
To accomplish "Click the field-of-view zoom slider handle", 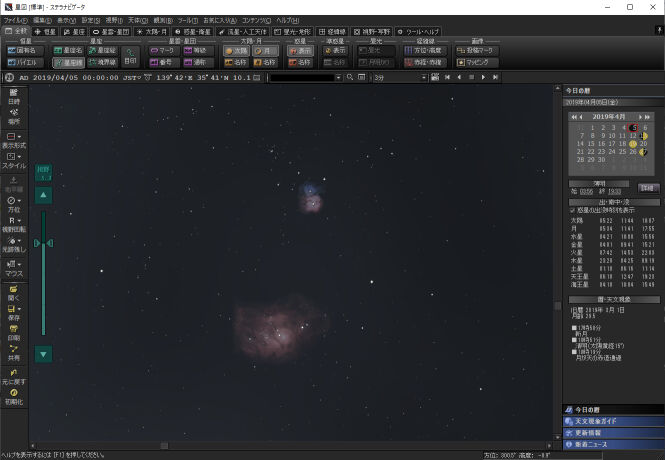I will pyautogui.click(x=43, y=243).
